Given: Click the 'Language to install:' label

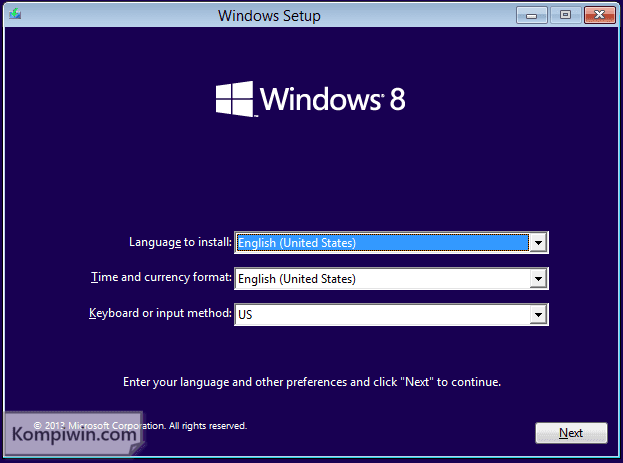Looking at the screenshot, I should coord(180,242).
